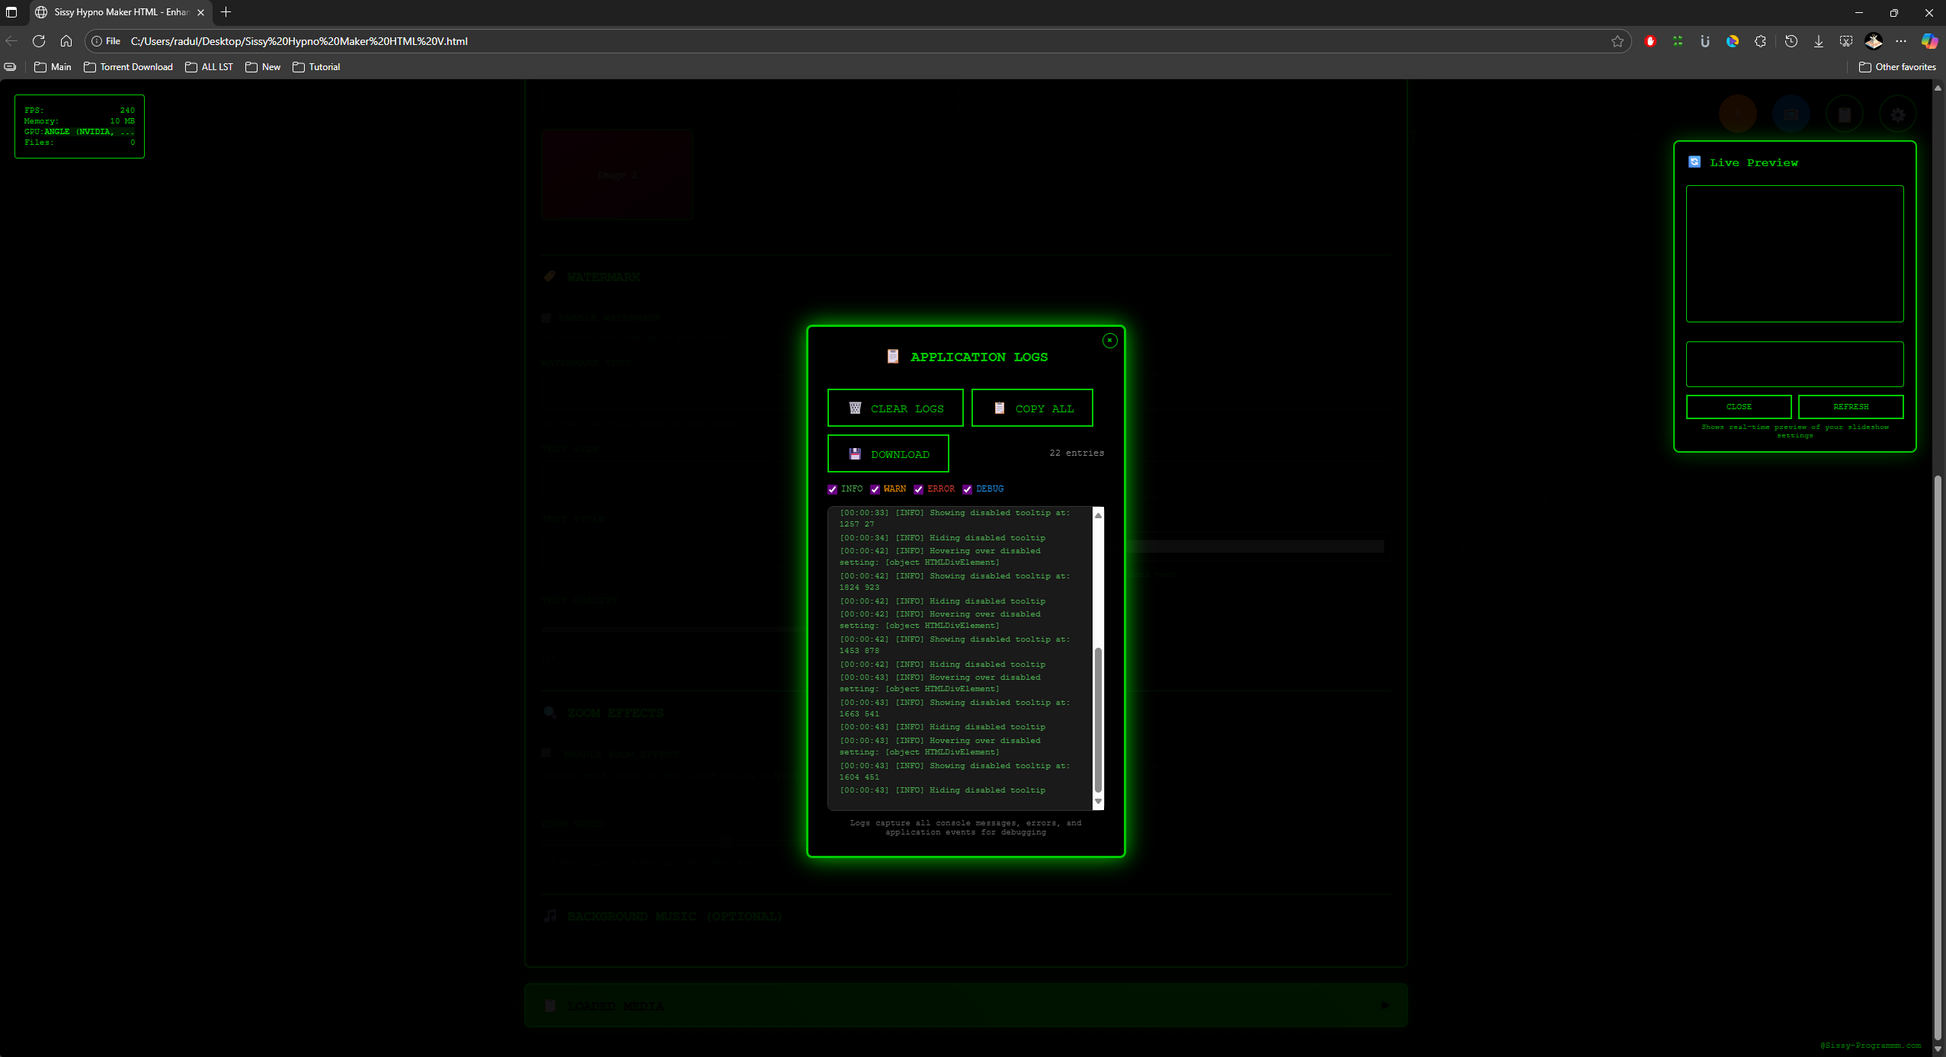The width and height of the screenshot is (1946, 1057).
Task: Open the colorful play-arrow extension icon
Action: coord(1733,41)
